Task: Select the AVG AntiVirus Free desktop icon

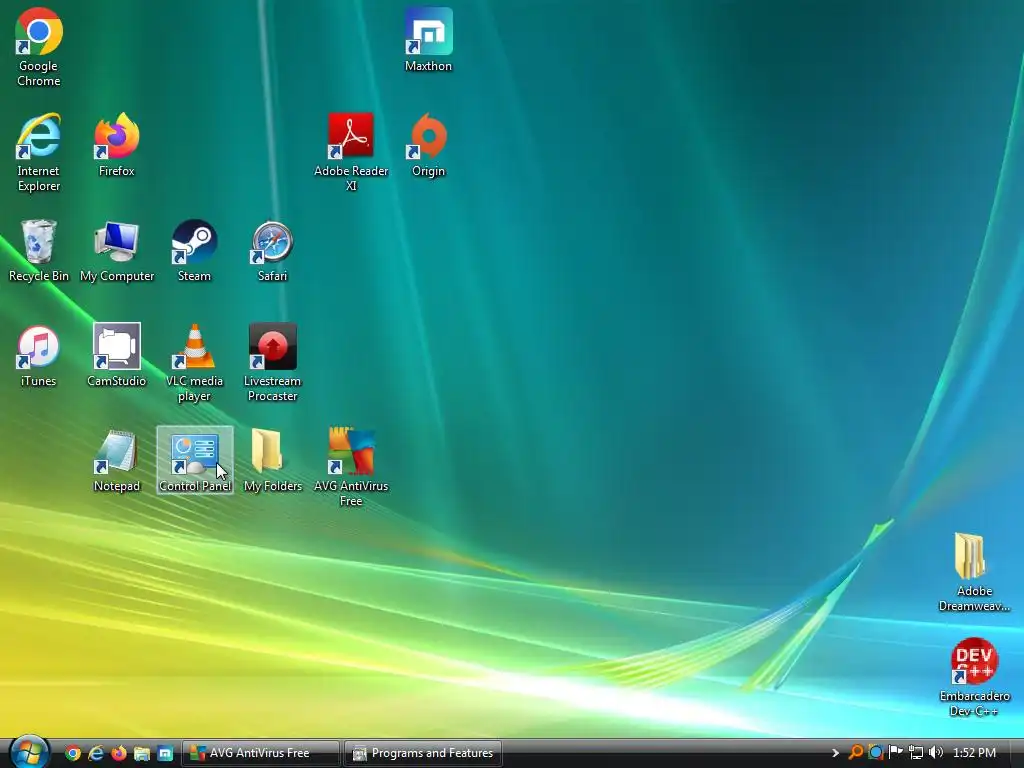Action: pos(351,468)
